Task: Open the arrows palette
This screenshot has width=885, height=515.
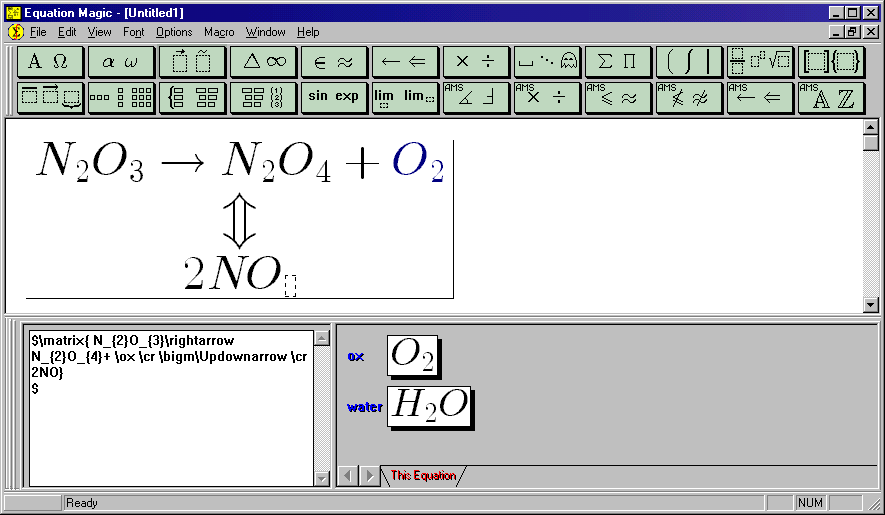Action: [x=405, y=62]
